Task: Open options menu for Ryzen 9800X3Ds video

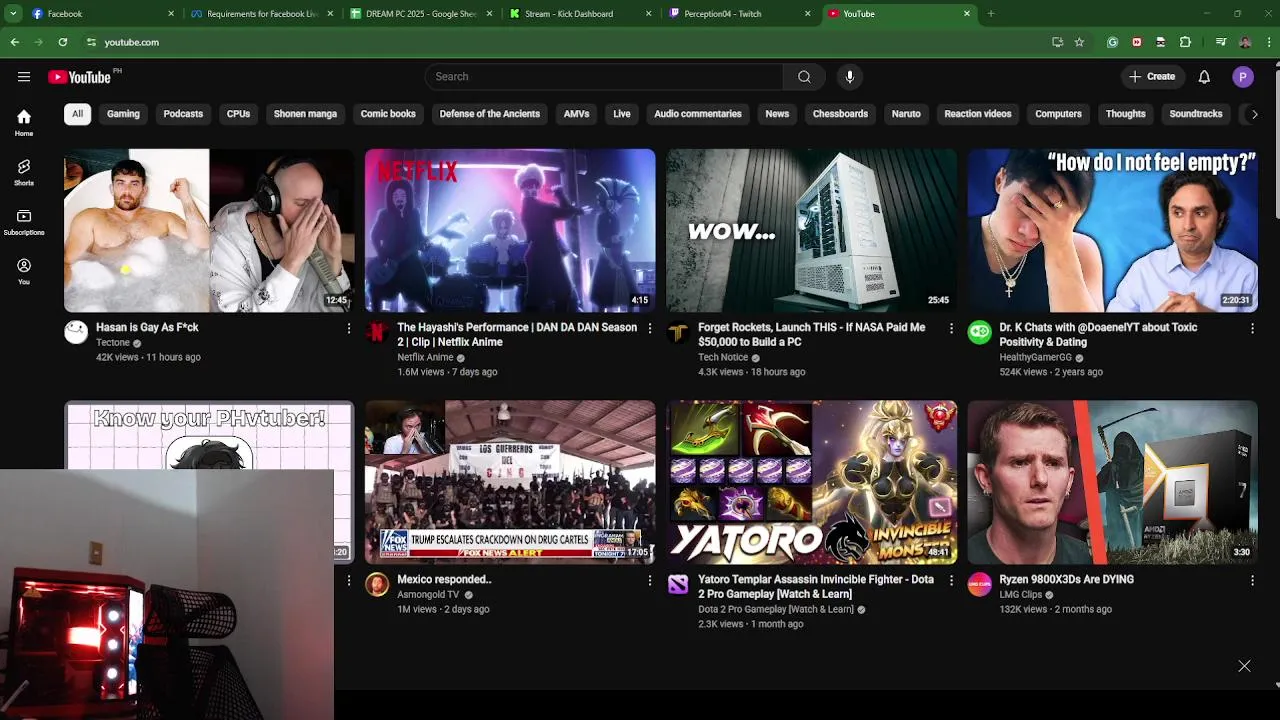Action: (x=1252, y=580)
